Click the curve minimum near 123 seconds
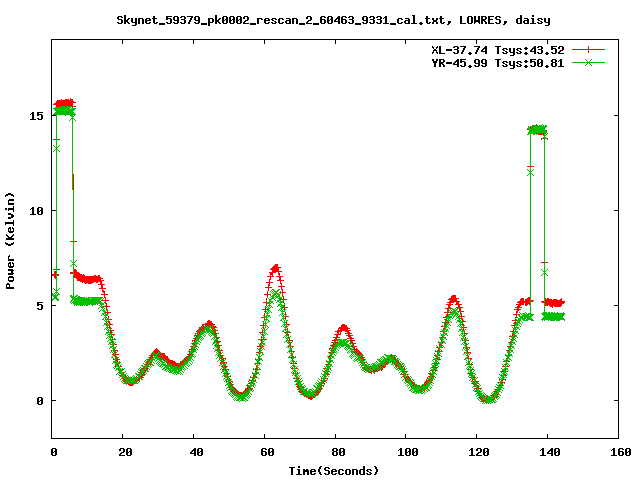This screenshot has width=640, height=480. pyautogui.click(x=488, y=399)
